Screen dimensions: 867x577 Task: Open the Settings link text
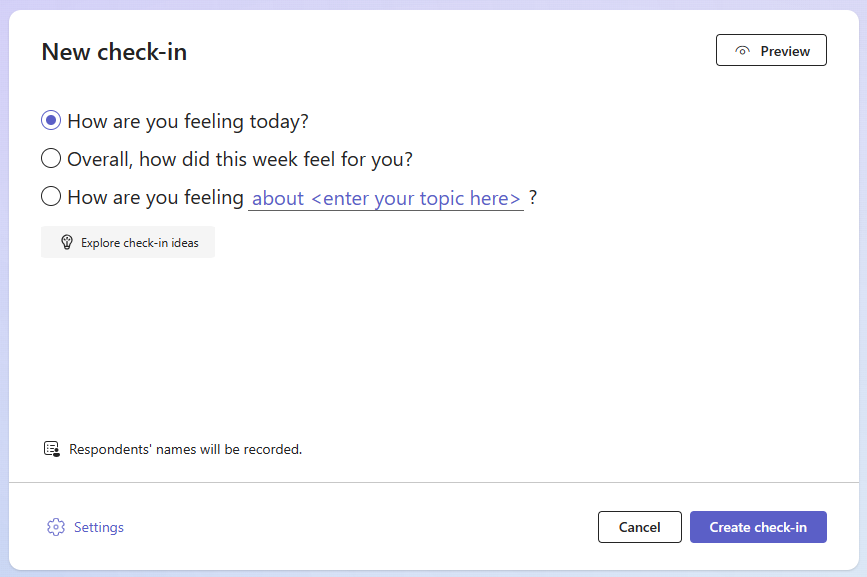point(99,527)
